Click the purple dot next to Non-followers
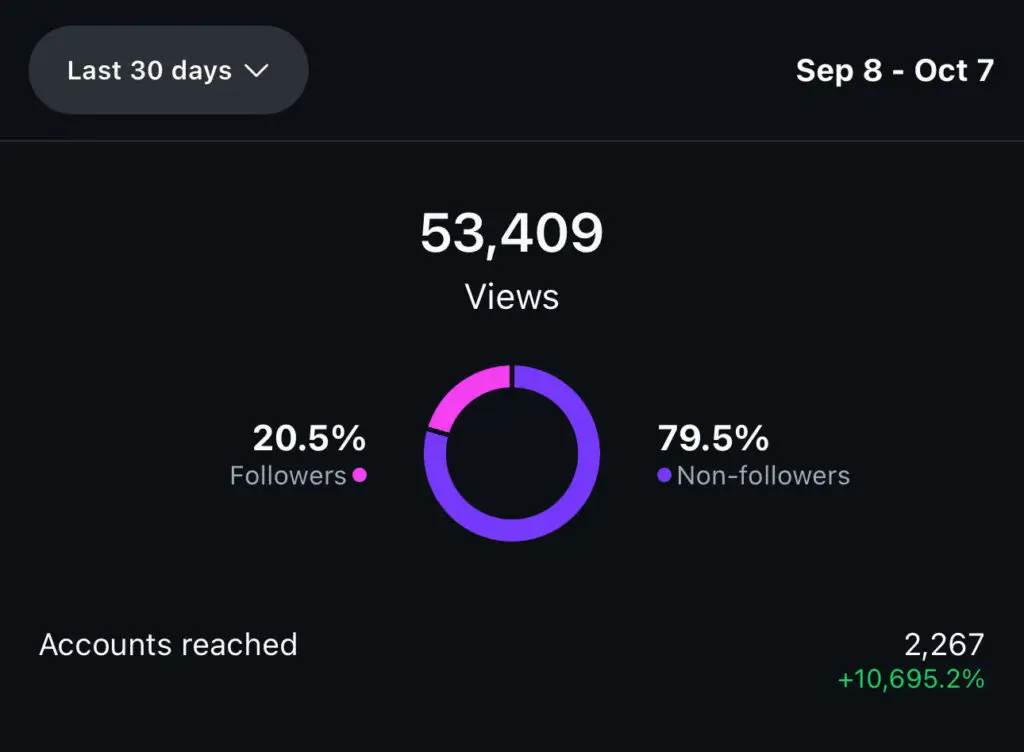 [664, 475]
